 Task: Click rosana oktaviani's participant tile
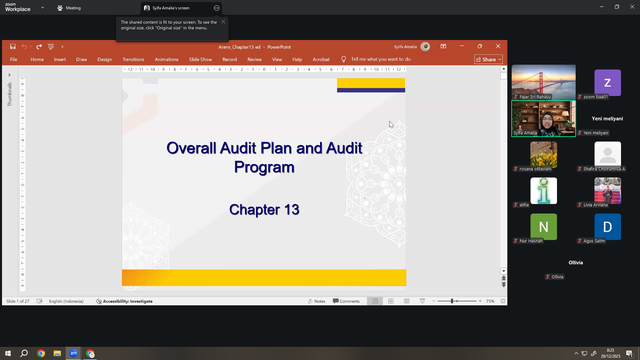pyautogui.click(x=544, y=155)
